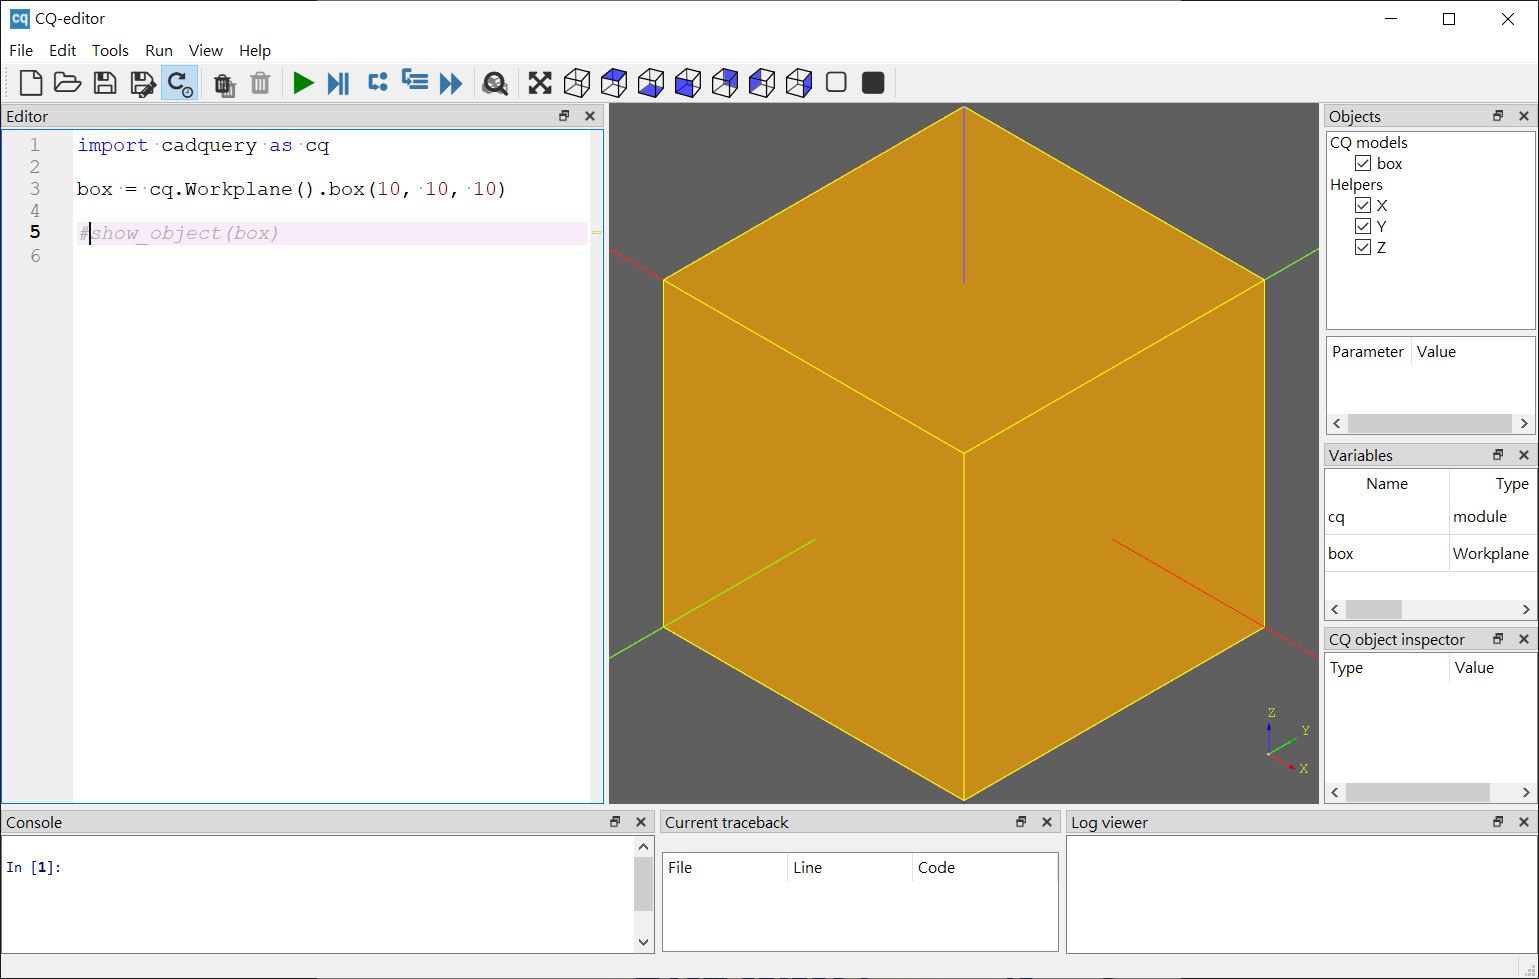The width and height of the screenshot is (1539, 979).
Task: Click the Console scroll down arrow
Action: pyautogui.click(x=643, y=942)
